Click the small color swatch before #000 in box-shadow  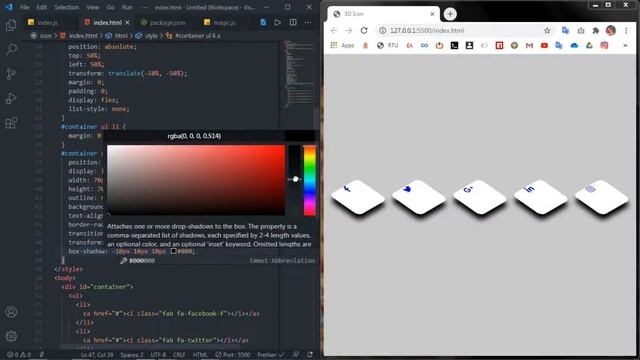[173, 251]
